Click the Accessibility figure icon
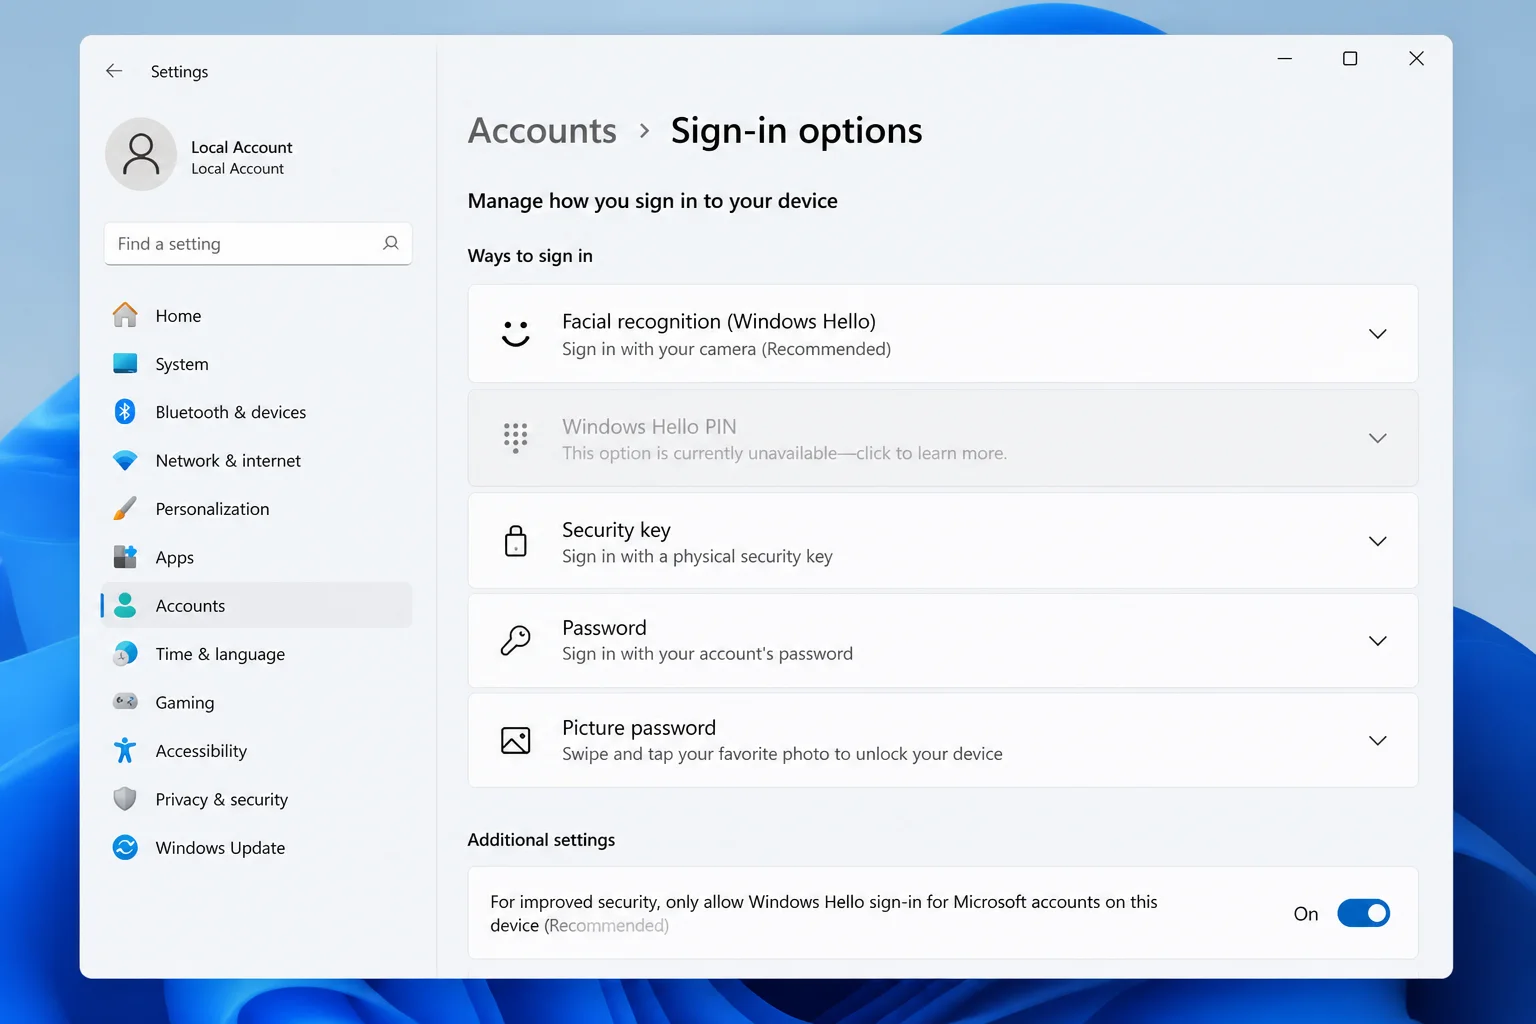Screen dimensions: 1536x1024 pyautogui.click(x=125, y=751)
